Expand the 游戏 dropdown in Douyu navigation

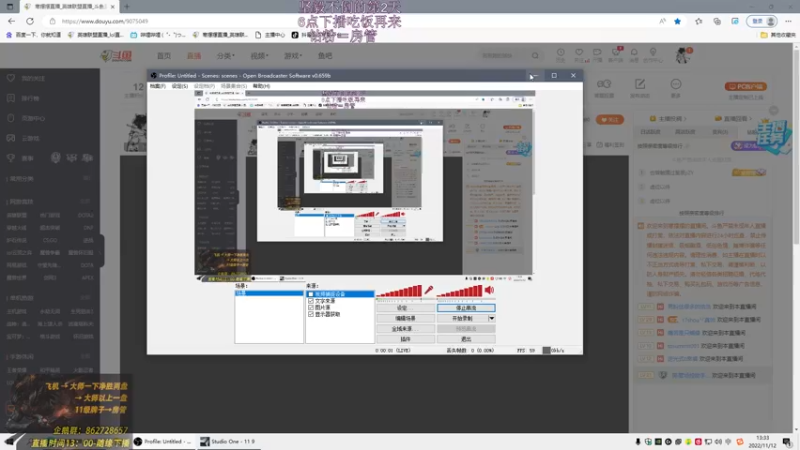[x=293, y=56]
